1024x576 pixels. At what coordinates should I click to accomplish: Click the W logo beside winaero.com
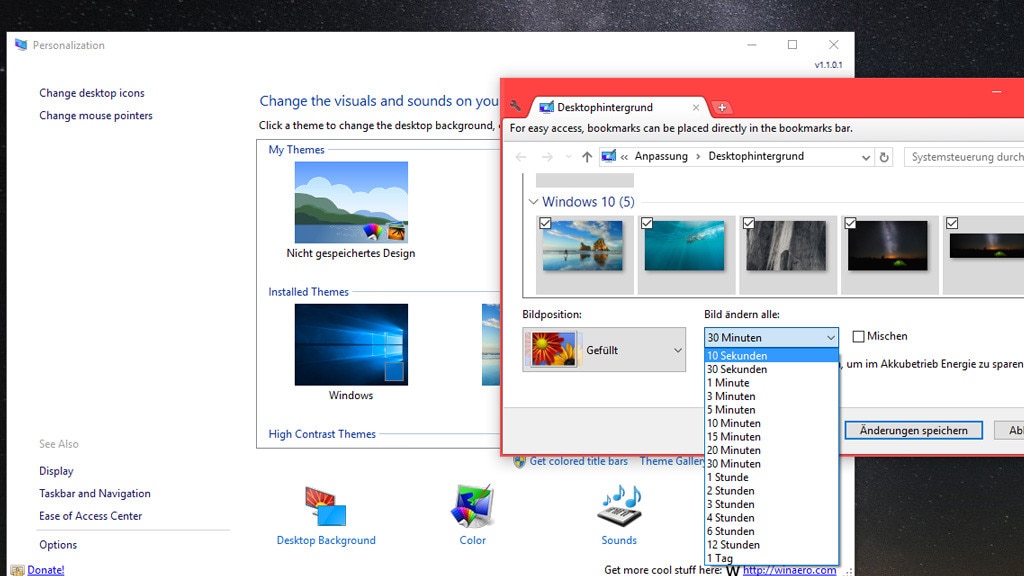point(731,568)
